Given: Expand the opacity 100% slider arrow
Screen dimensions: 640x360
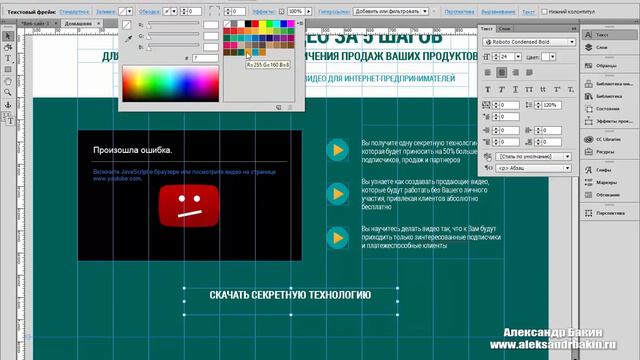Looking at the screenshot, I should point(309,11).
